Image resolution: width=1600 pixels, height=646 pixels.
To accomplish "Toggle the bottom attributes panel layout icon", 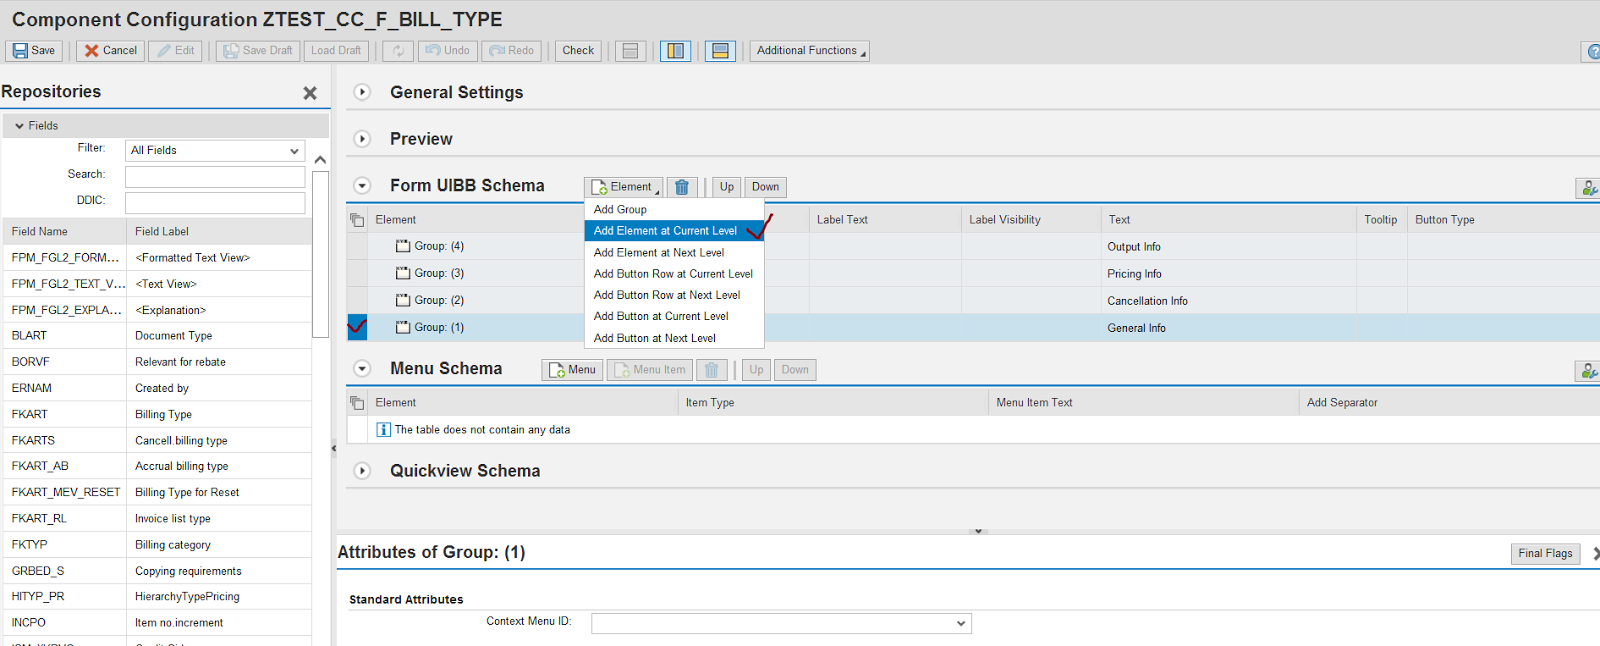I will pos(720,51).
